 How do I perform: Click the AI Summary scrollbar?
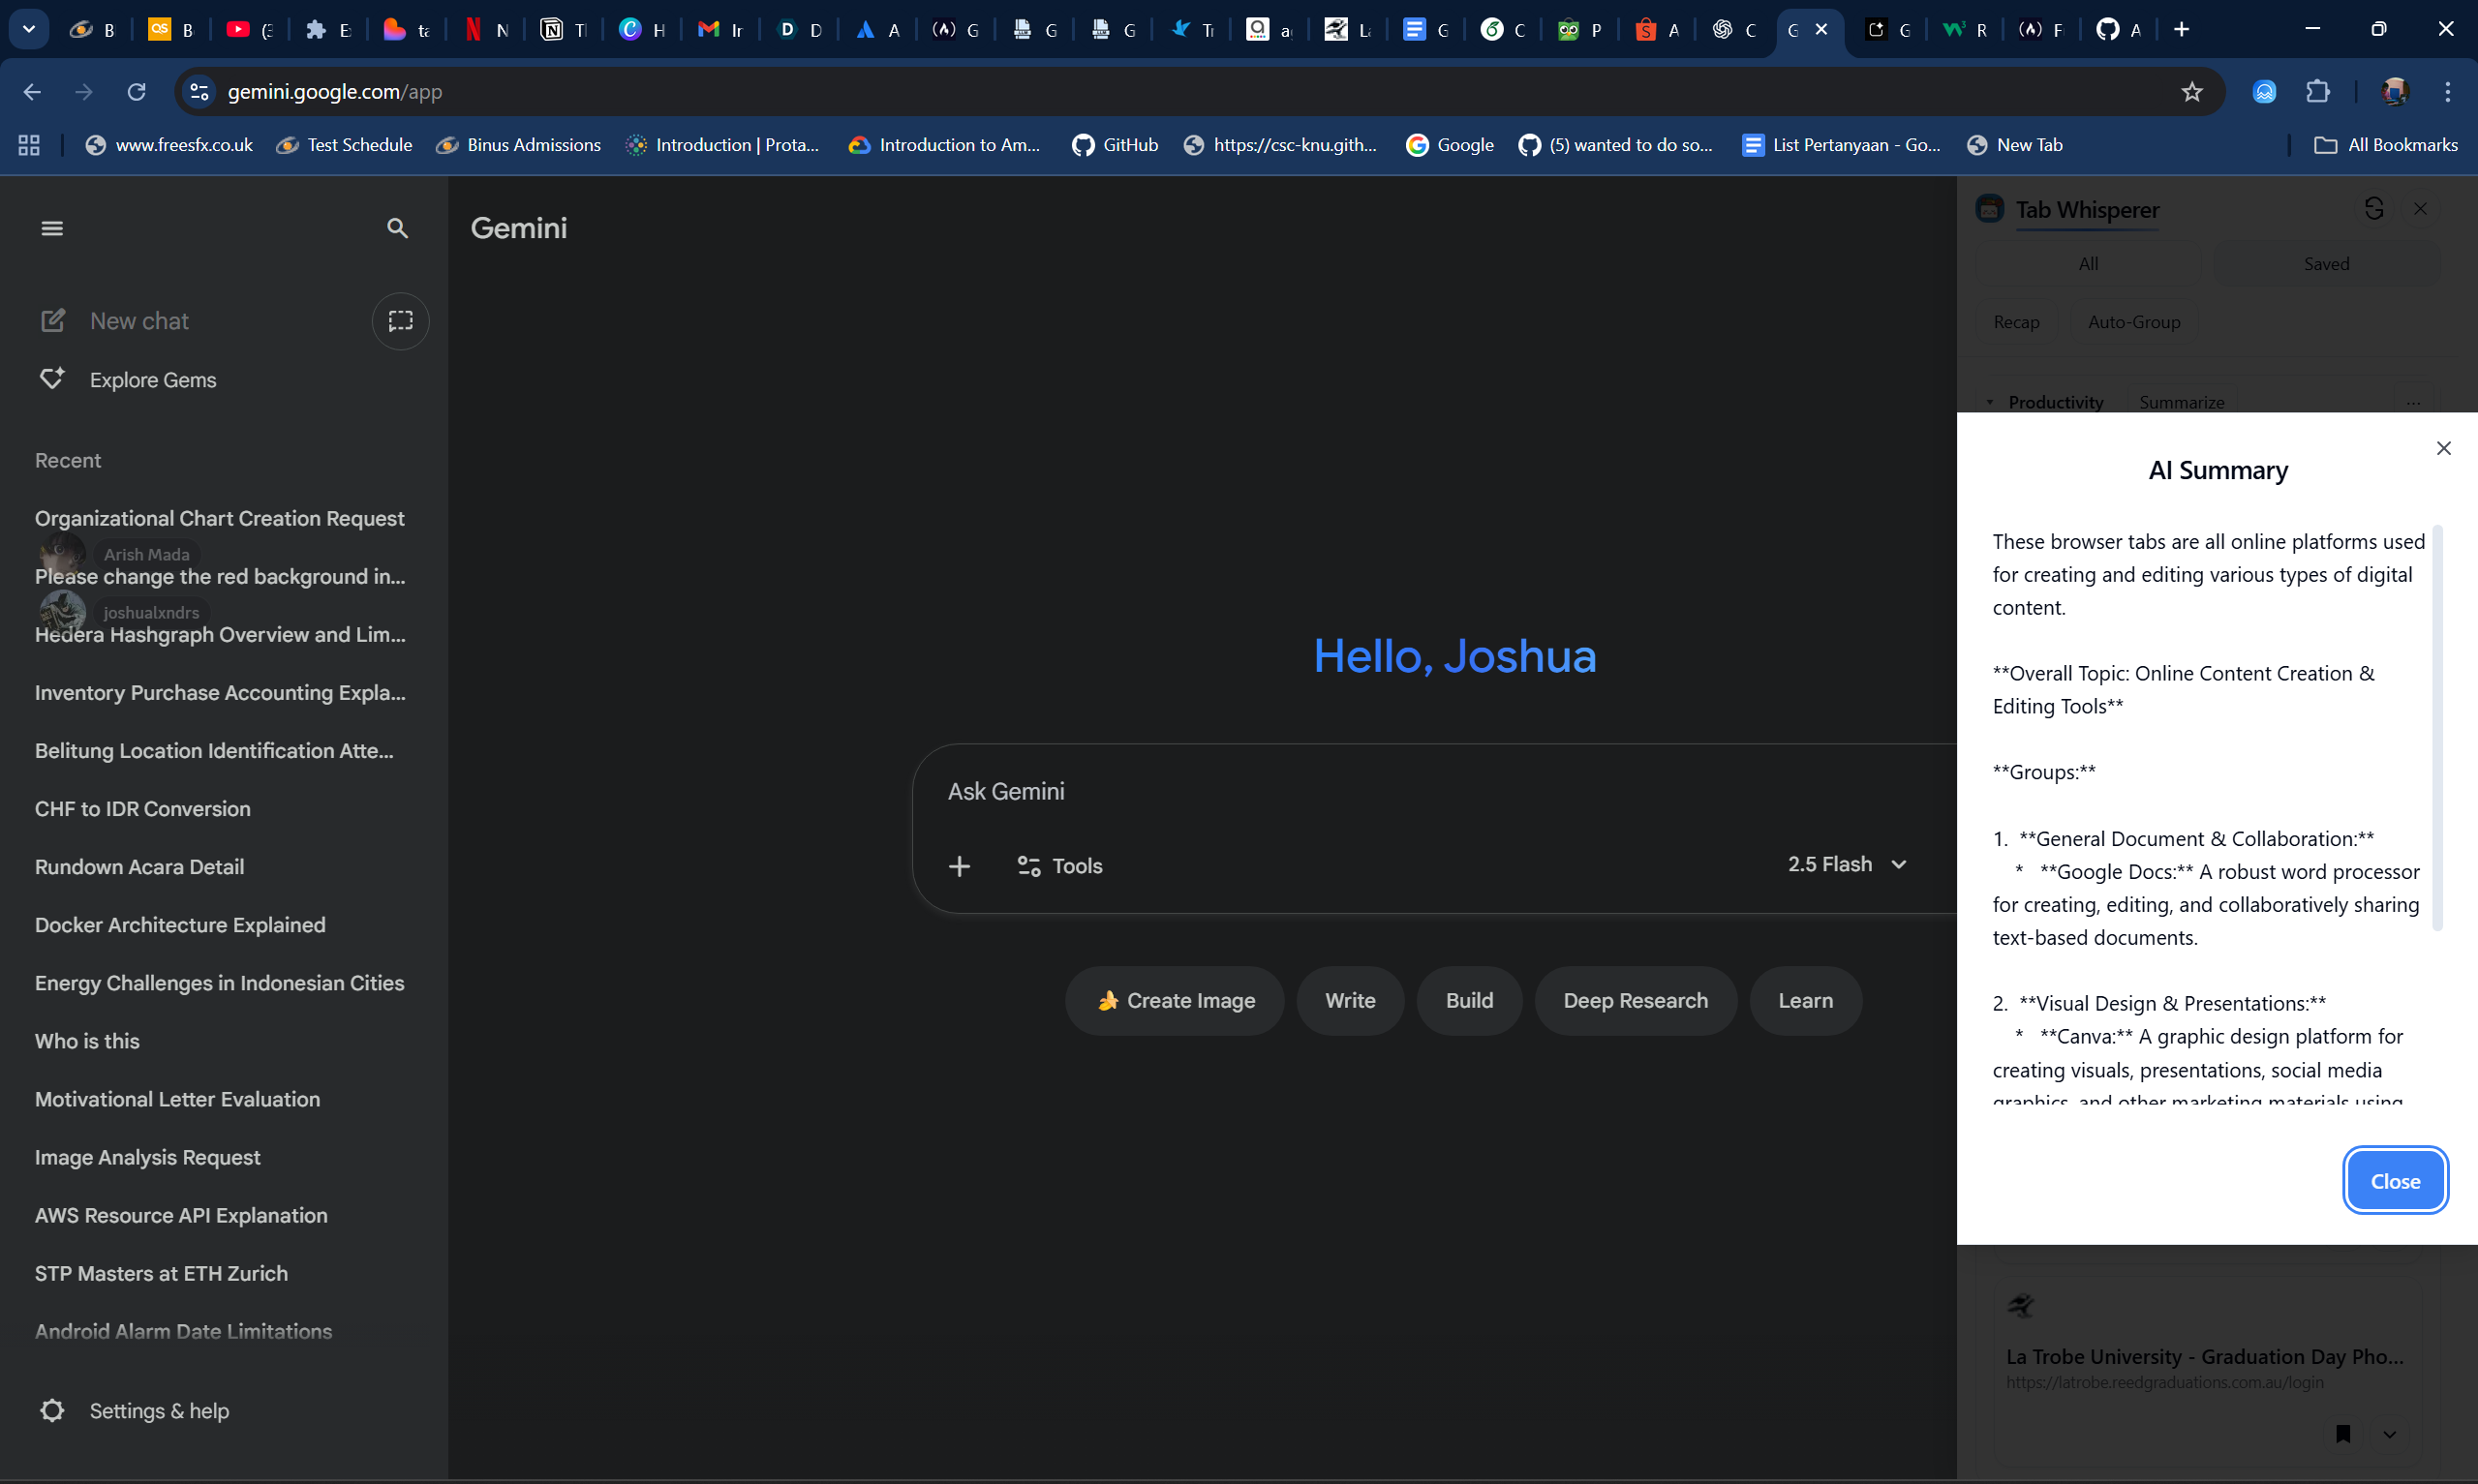(2437, 727)
